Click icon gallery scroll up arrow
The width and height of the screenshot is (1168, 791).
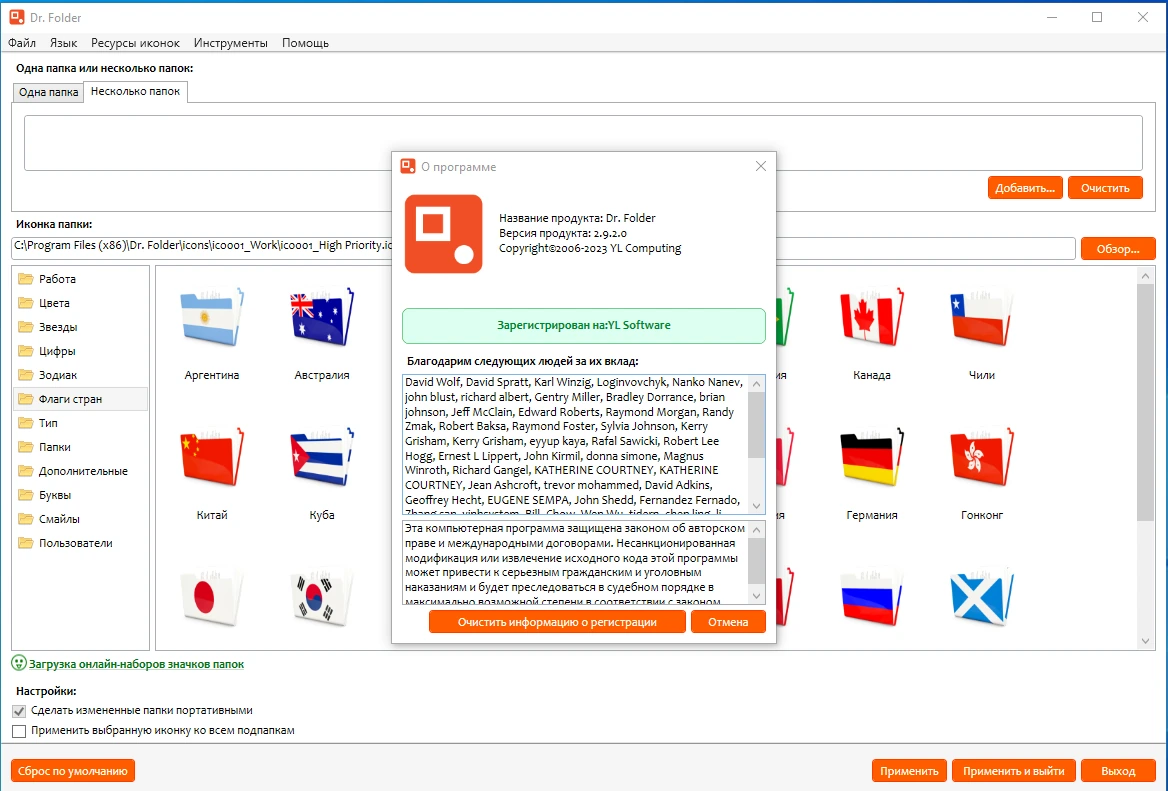1146,276
